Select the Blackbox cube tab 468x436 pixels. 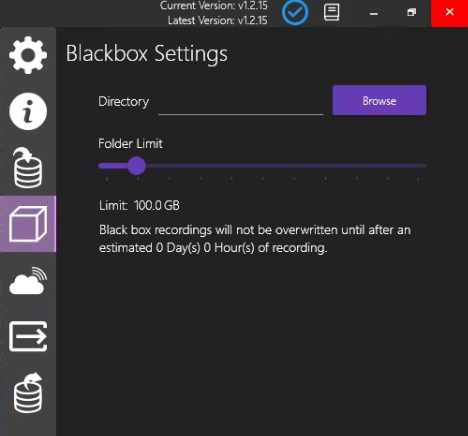click(x=28, y=224)
